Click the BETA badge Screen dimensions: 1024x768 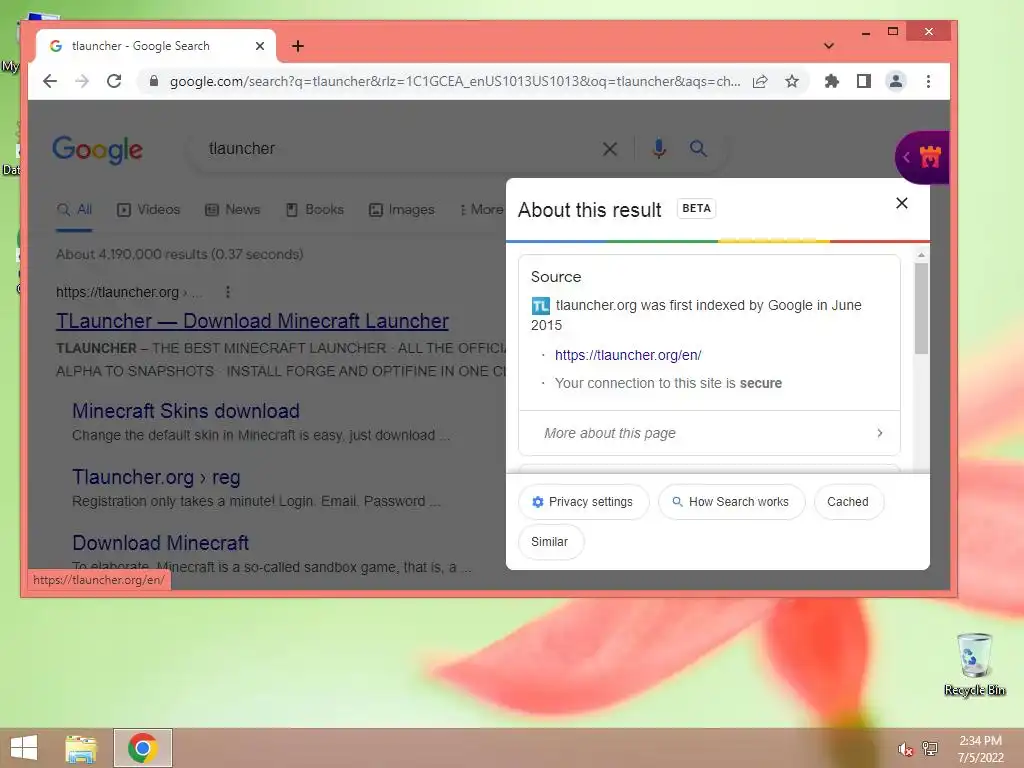point(696,208)
